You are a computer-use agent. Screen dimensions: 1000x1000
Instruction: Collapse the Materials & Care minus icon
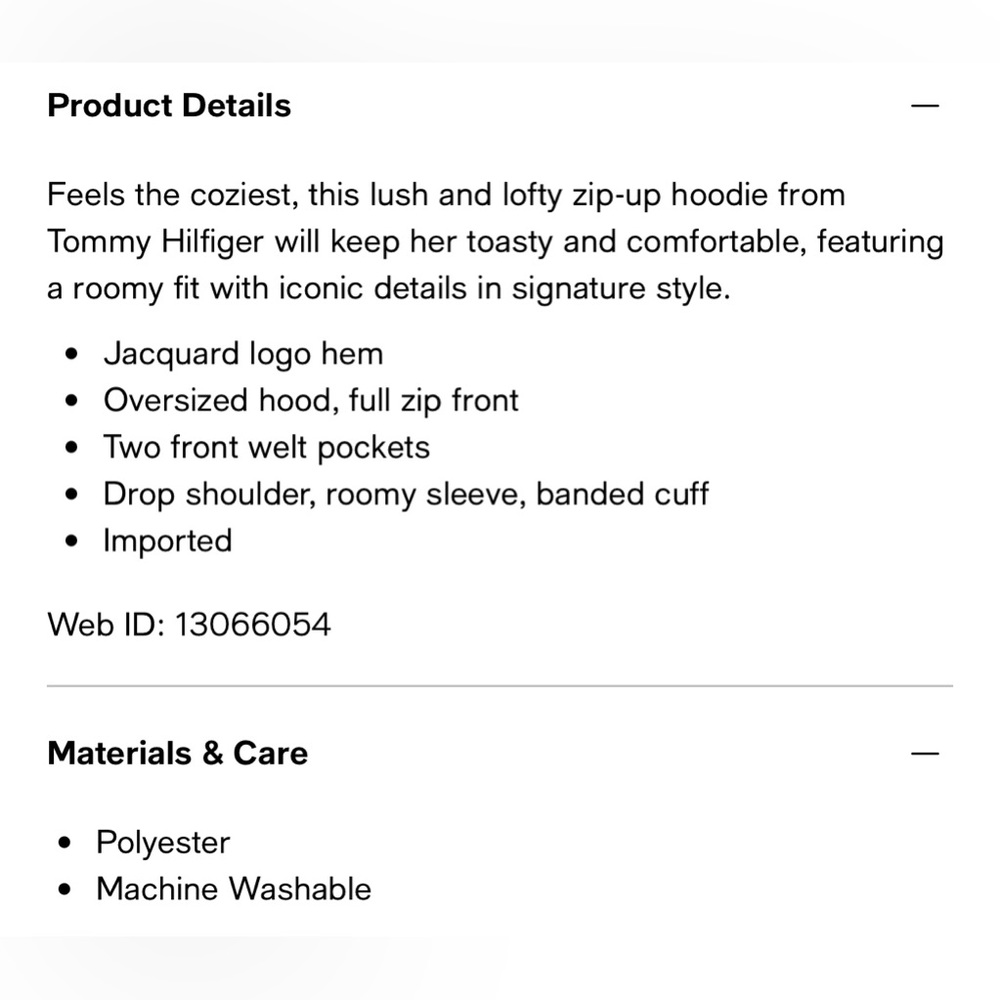[926, 753]
